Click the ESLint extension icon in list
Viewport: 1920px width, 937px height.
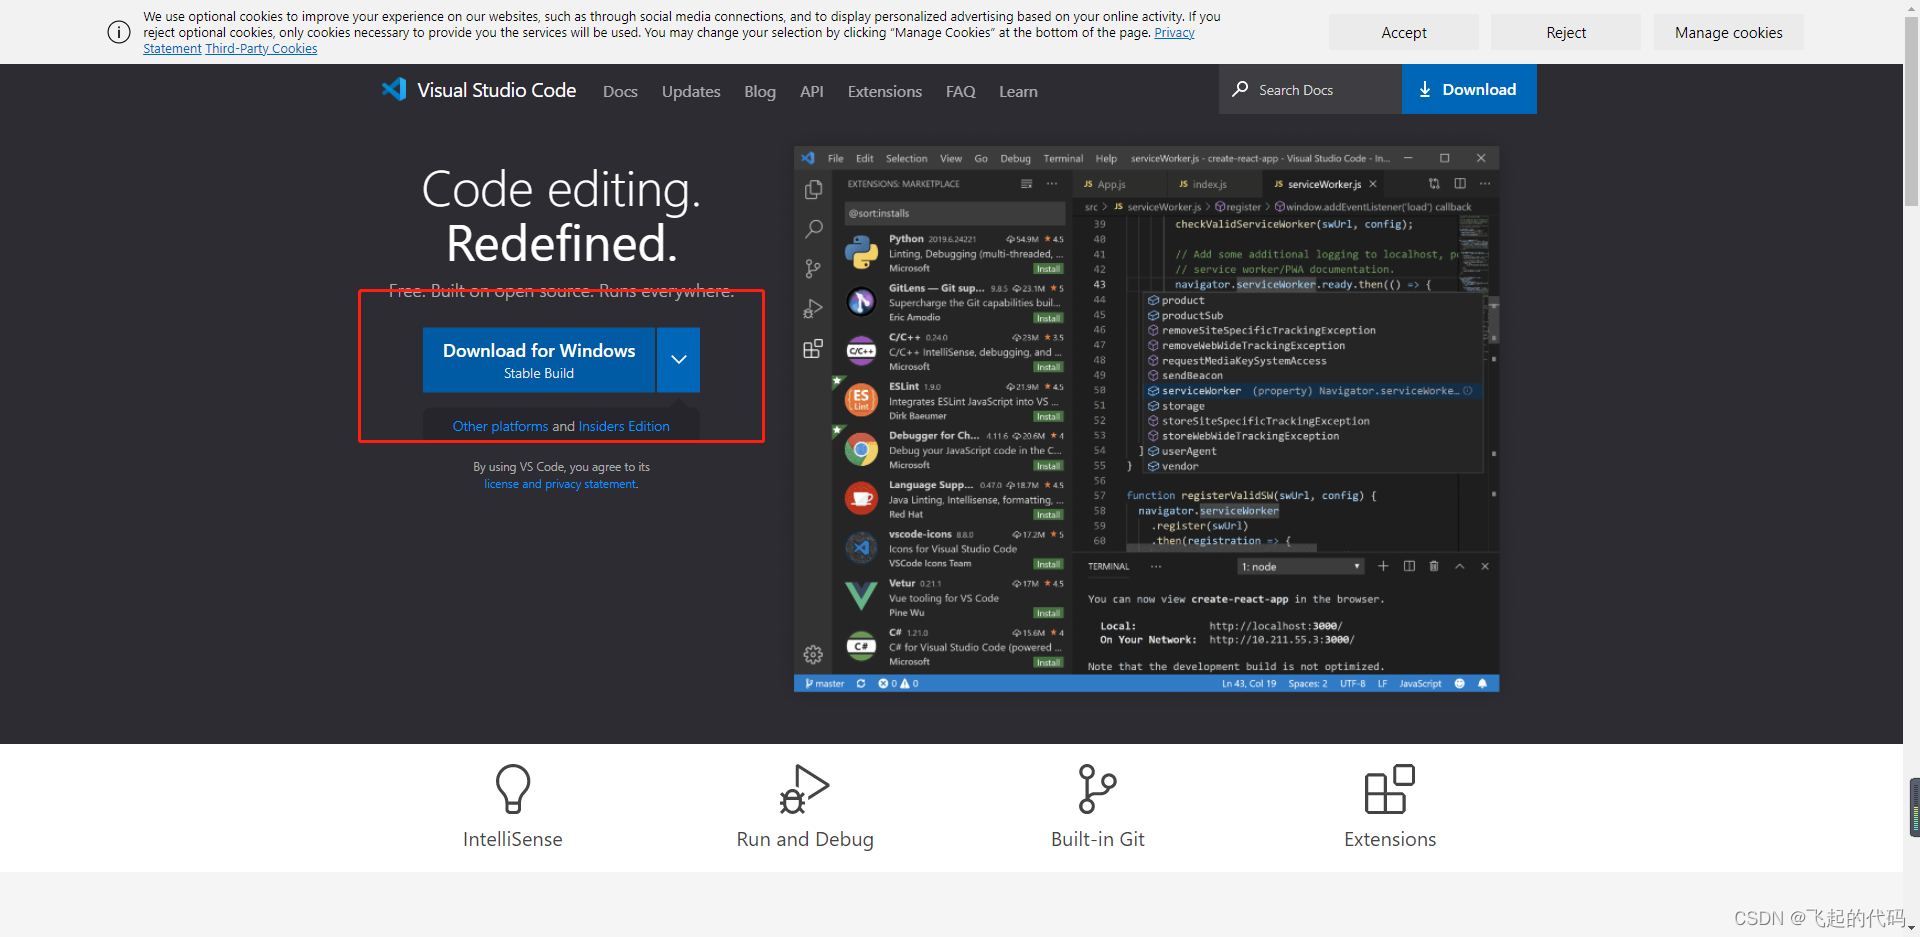[x=861, y=400]
